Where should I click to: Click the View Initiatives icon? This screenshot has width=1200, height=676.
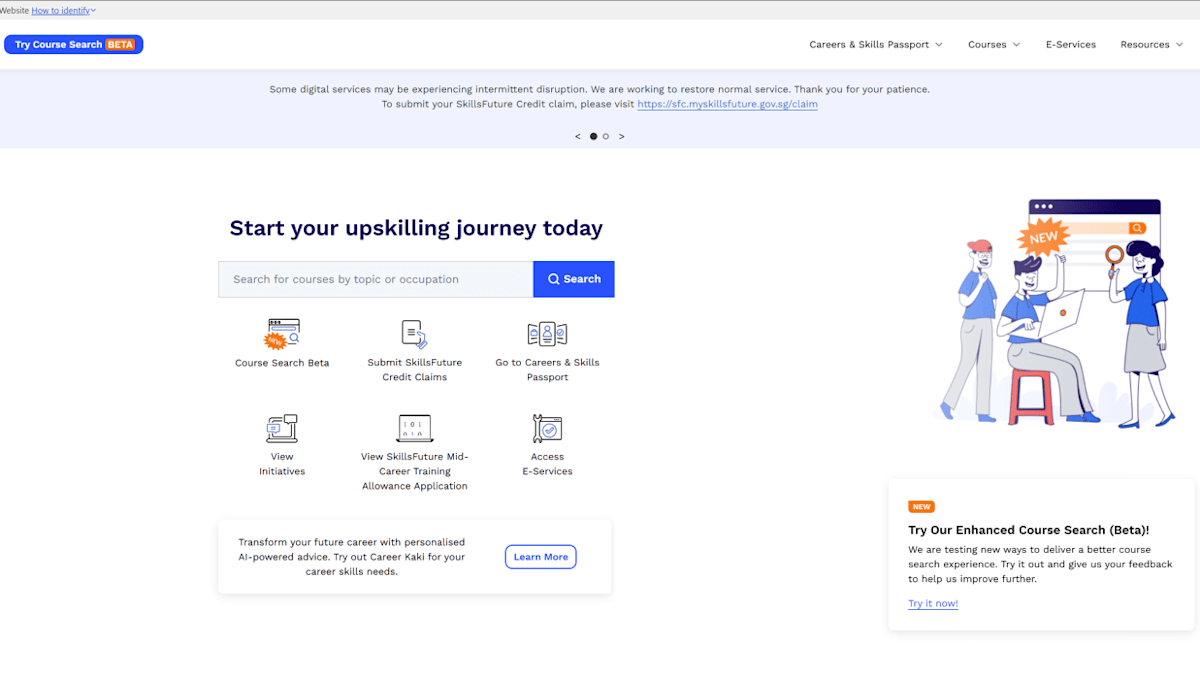[x=282, y=428]
